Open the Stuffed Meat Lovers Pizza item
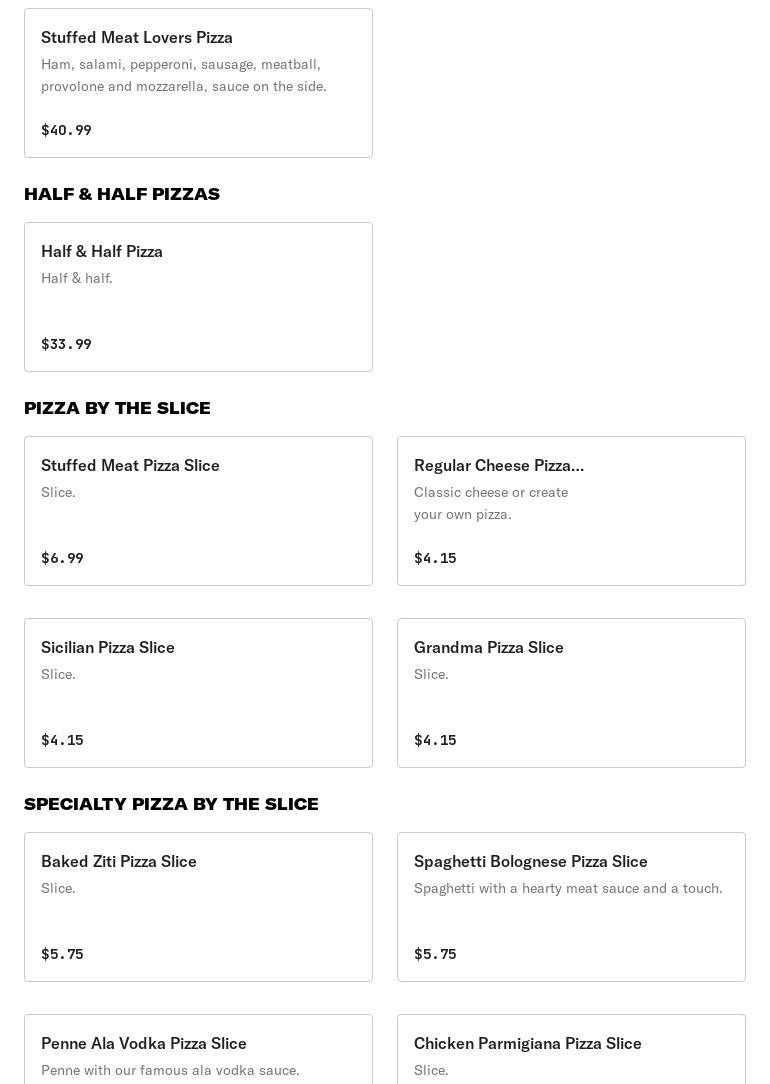Viewport: 770px width, 1084px height. 137,37
